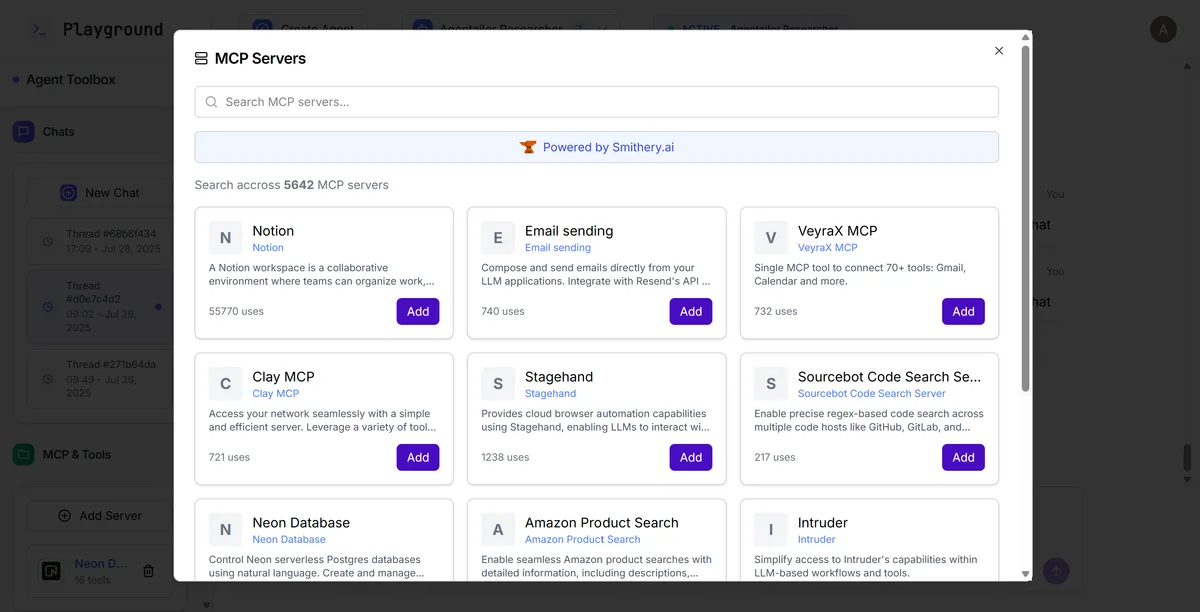Screen dimensions: 1200x612
Task: Click the send arrow button in background chat
Action: 1056,571
